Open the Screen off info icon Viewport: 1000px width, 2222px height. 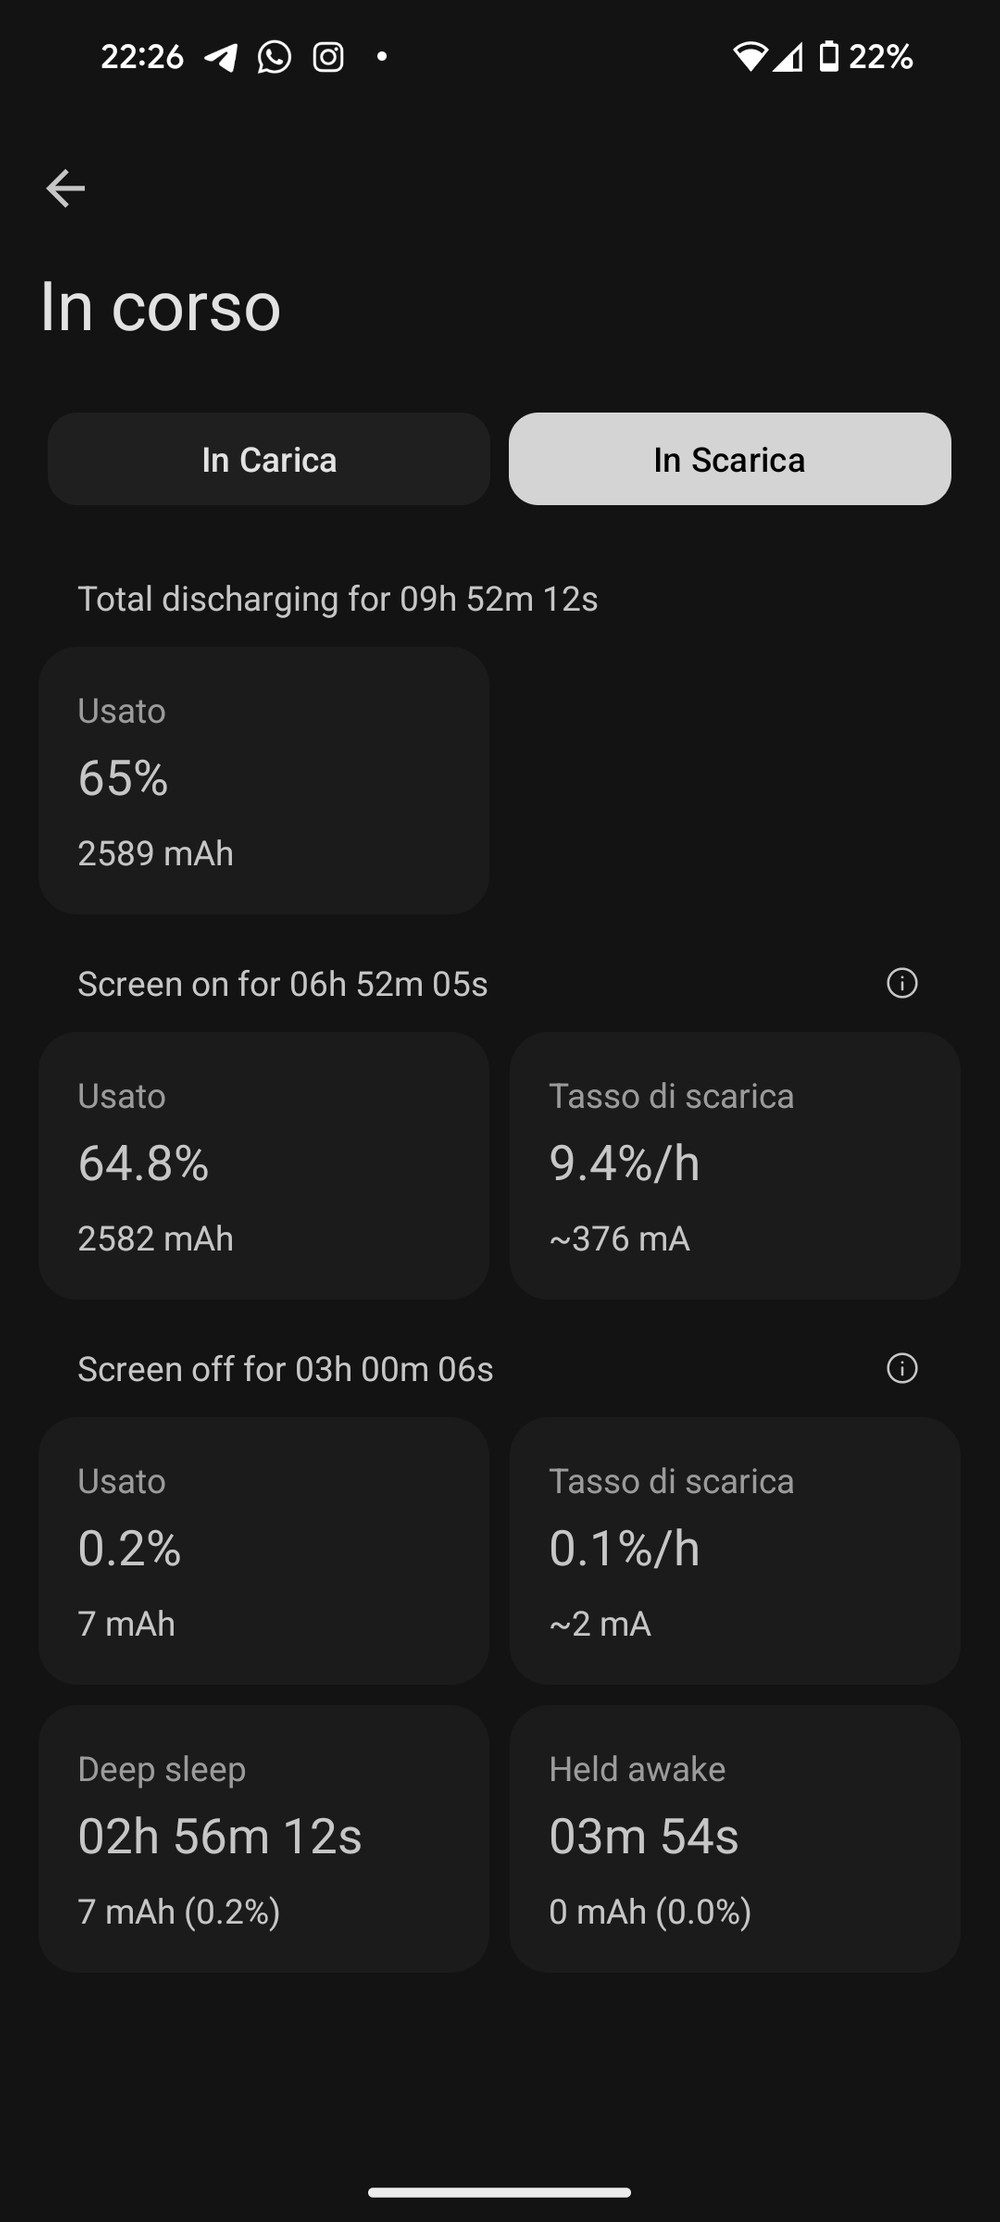click(902, 1368)
